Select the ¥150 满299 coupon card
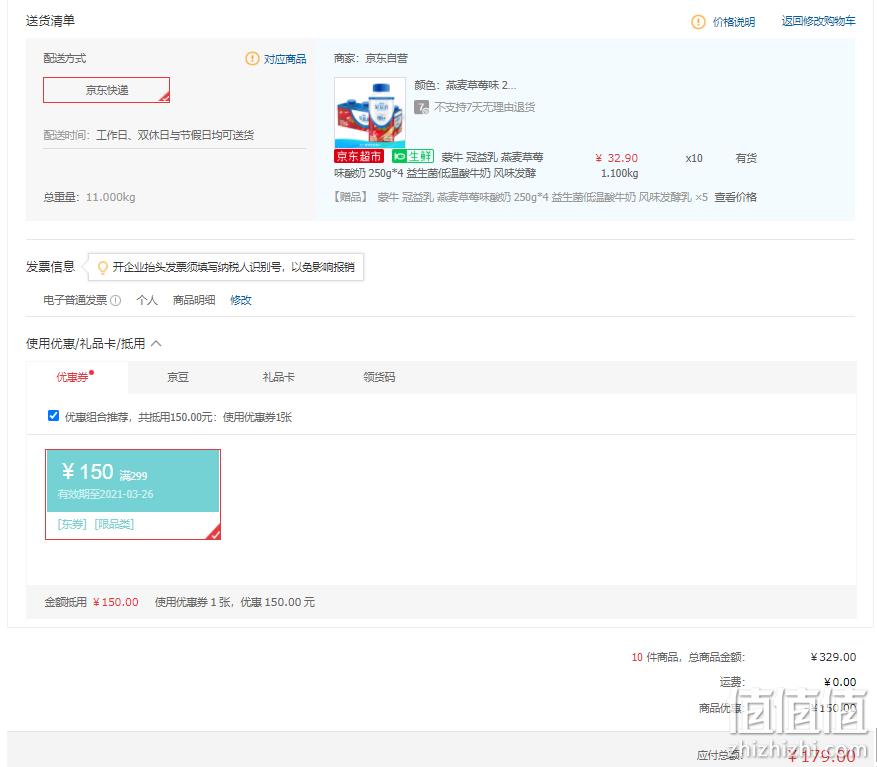The image size is (877, 767). pos(133,494)
